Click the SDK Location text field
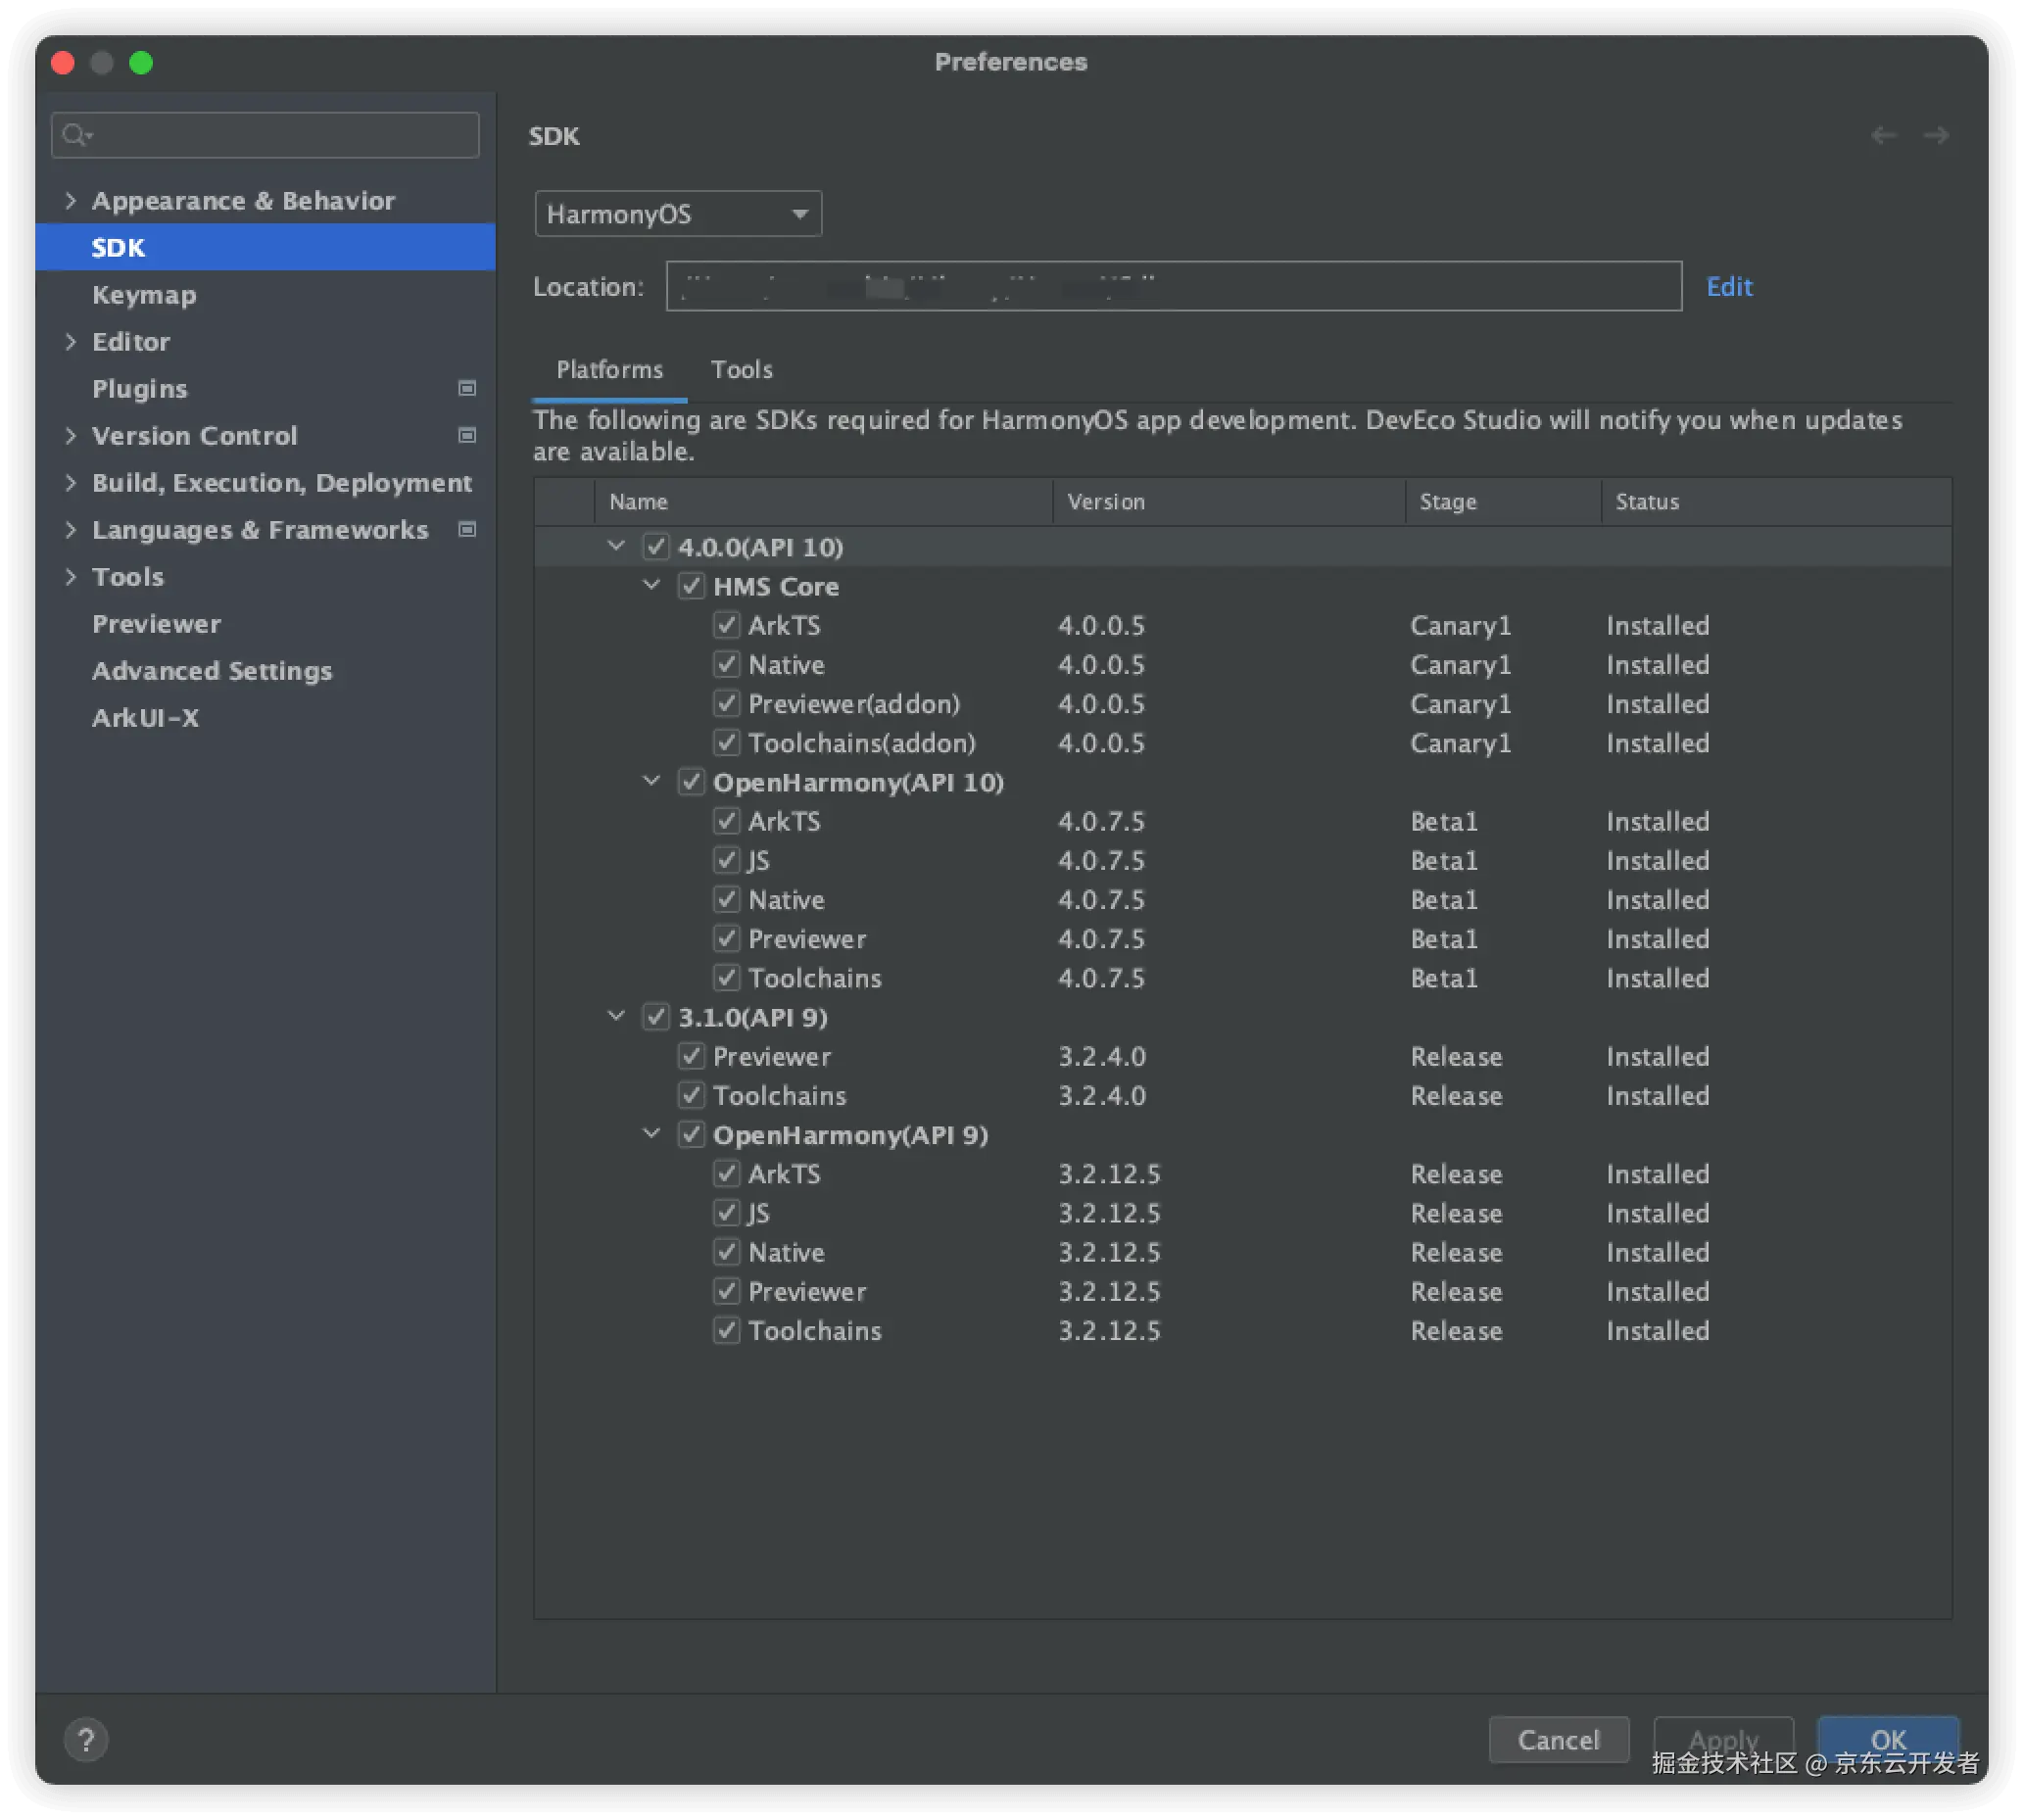 (x=1173, y=287)
